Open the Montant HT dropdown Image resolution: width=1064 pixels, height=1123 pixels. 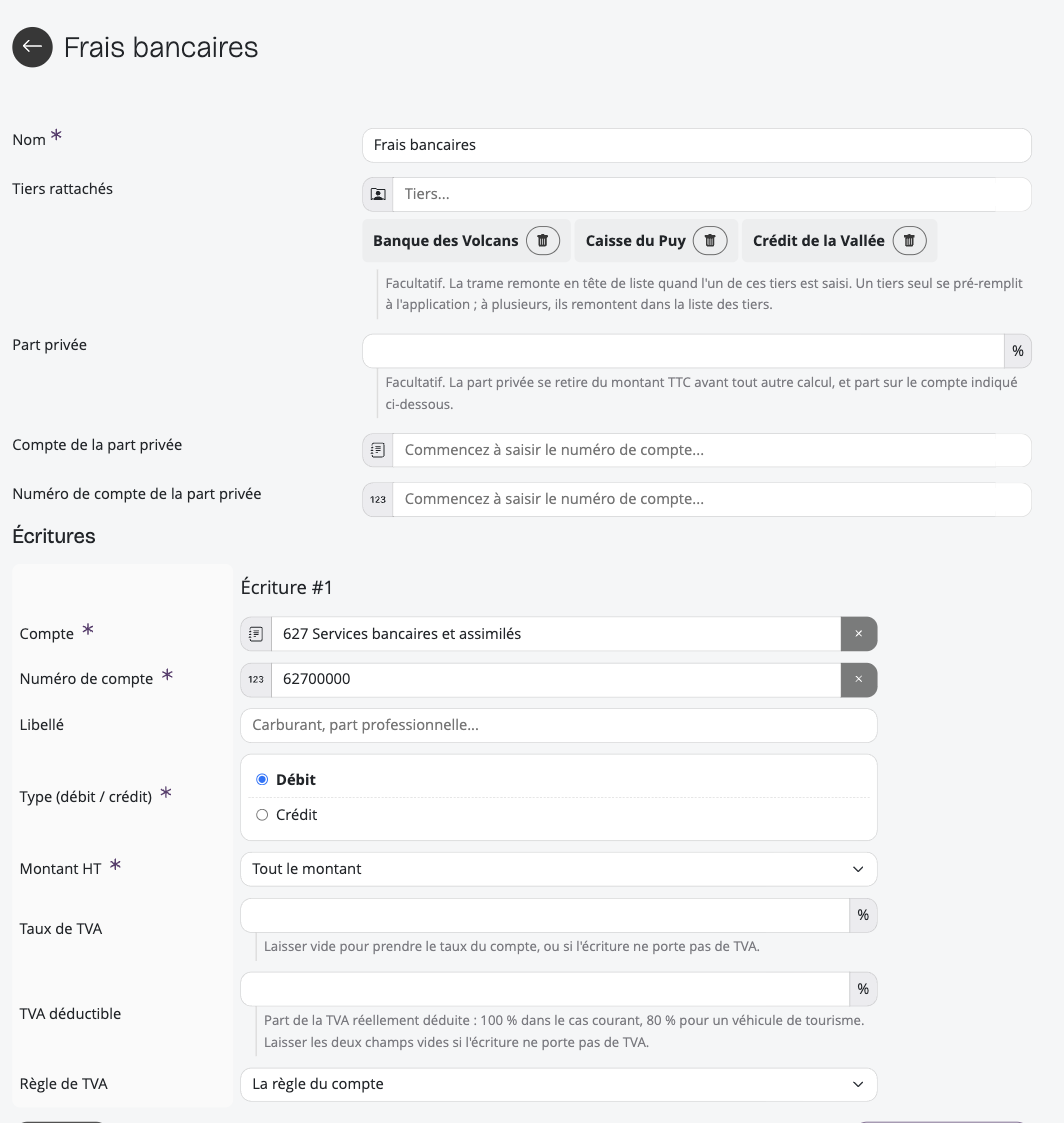pos(558,869)
